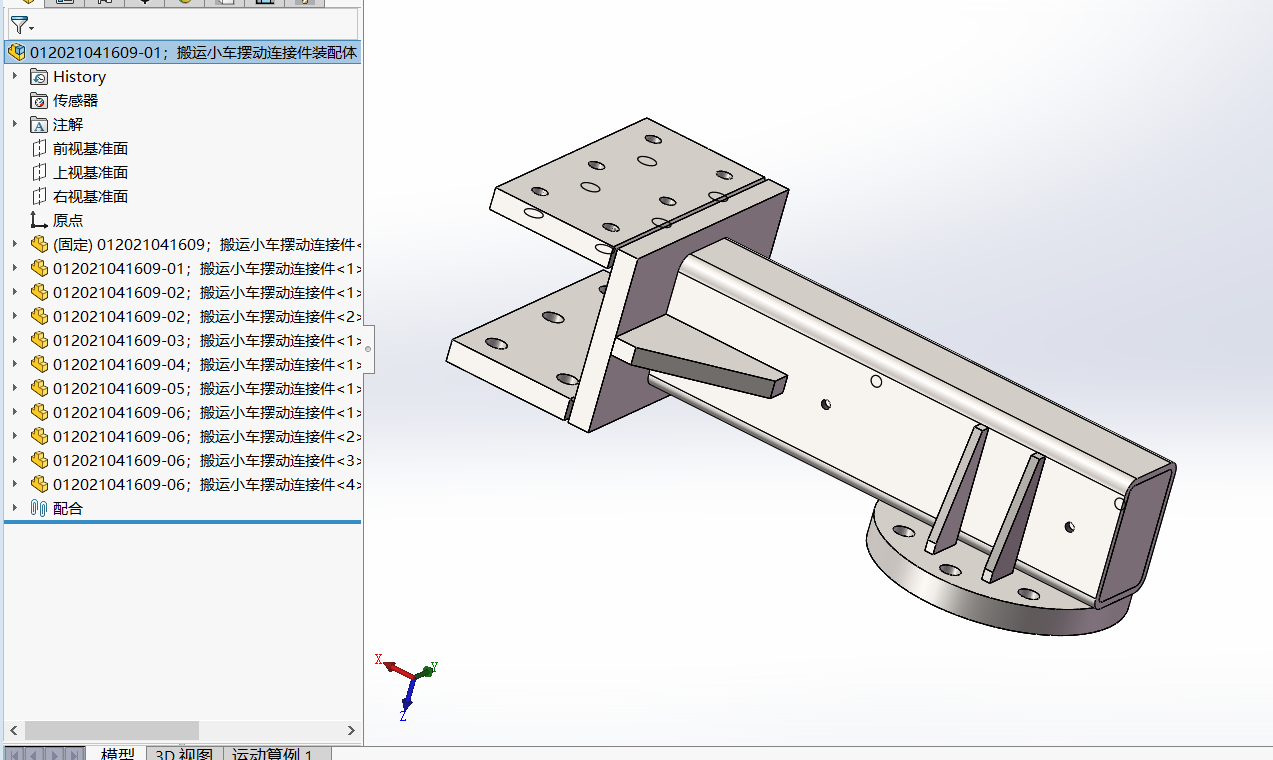
Task: Expand the History node
Action: [15, 77]
